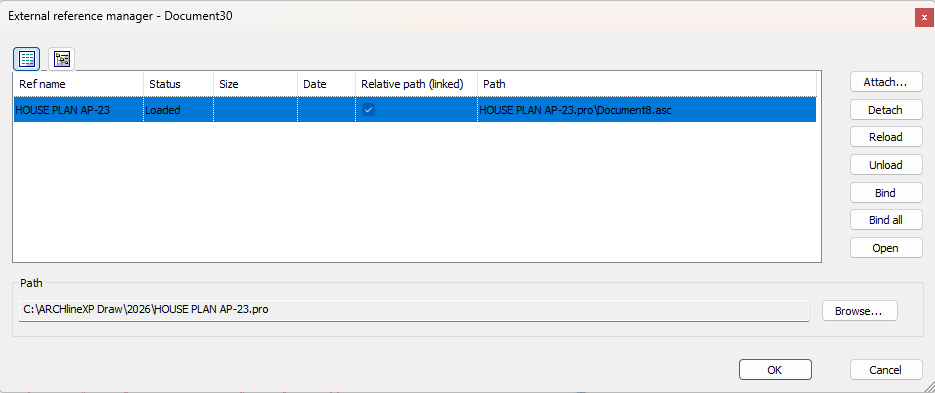This screenshot has width=935, height=393.
Task: Click the Attach... button
Action: [886, 82]
